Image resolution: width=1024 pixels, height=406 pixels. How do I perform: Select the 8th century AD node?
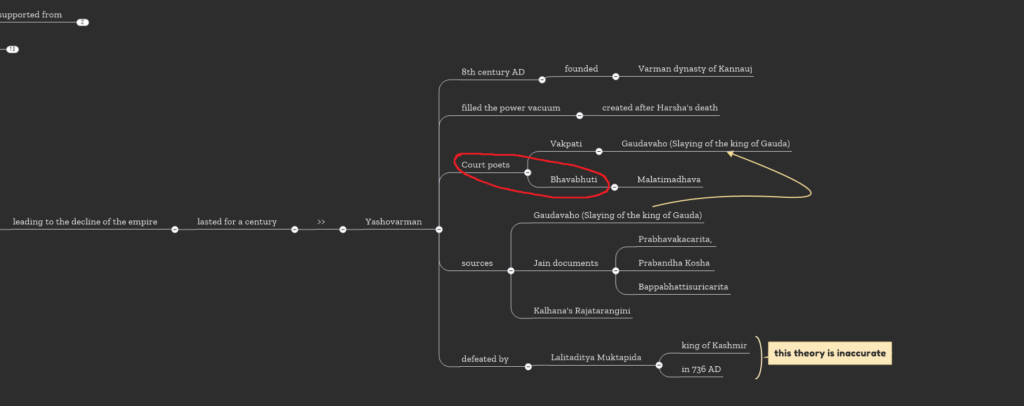click(493, 72)
